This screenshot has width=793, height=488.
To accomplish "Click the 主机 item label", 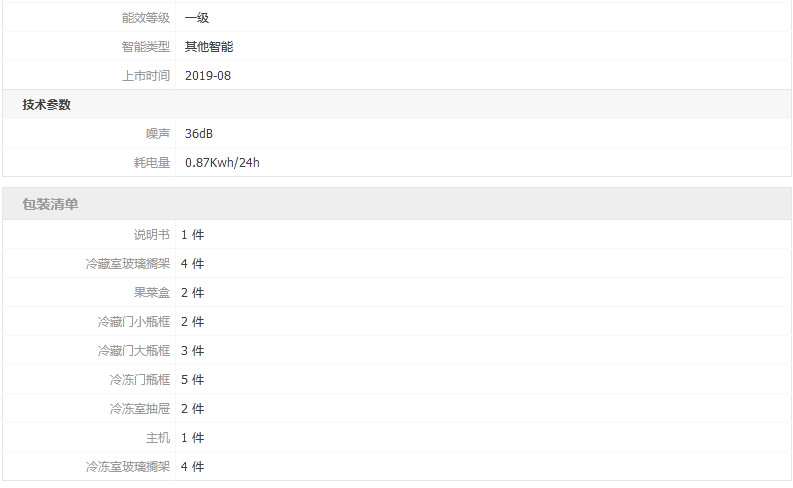I will pyautogui.click(x=158, y=438).
